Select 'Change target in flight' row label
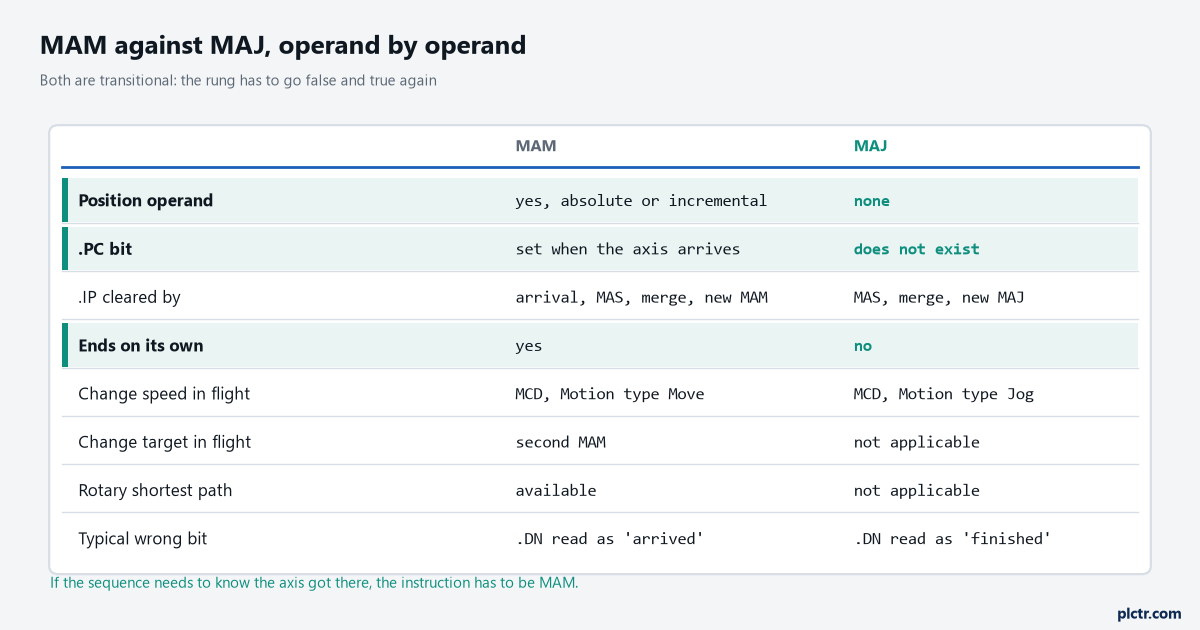This screenshot has height=630, width=1200. (165, 442)
